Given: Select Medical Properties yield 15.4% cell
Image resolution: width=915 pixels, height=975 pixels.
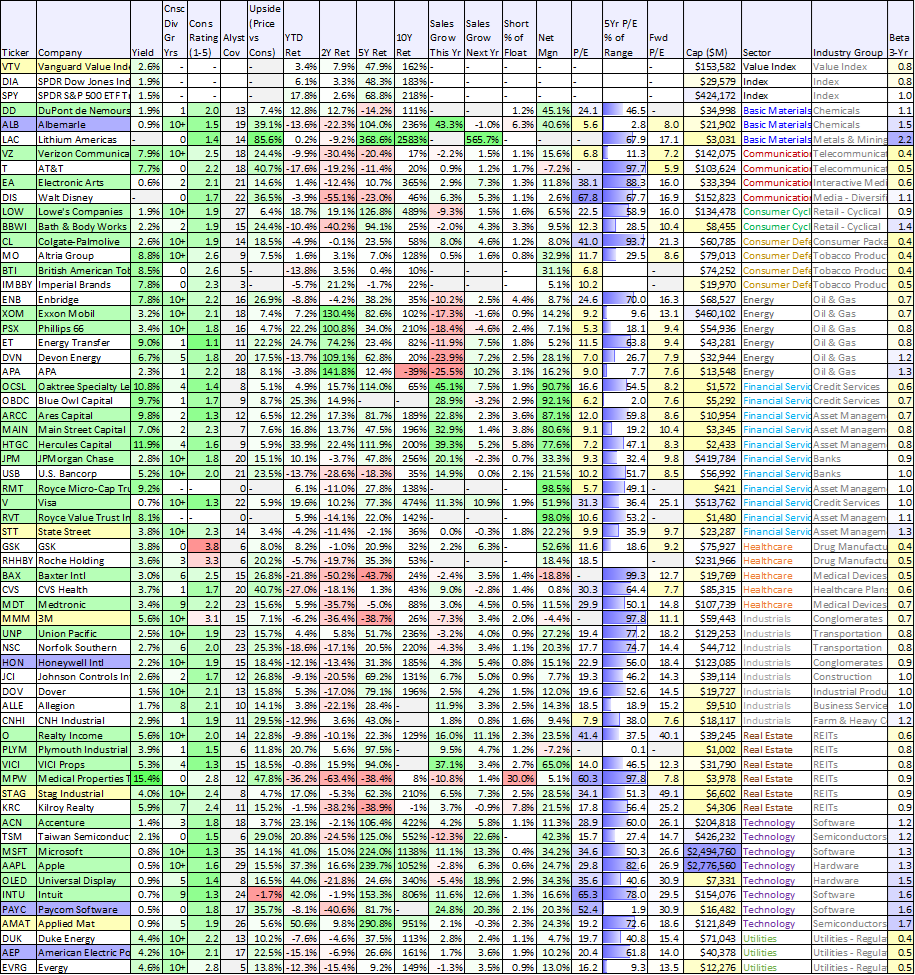Looking at the screenshot, I should [146, 779].
